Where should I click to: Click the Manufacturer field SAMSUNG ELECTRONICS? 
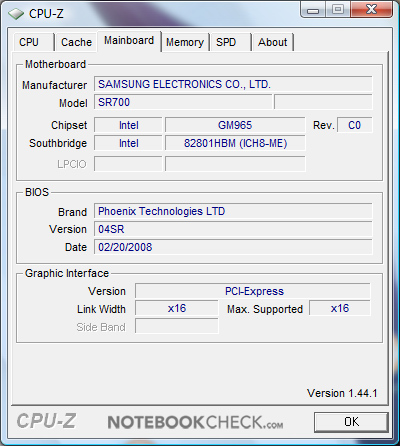(233, 84)
